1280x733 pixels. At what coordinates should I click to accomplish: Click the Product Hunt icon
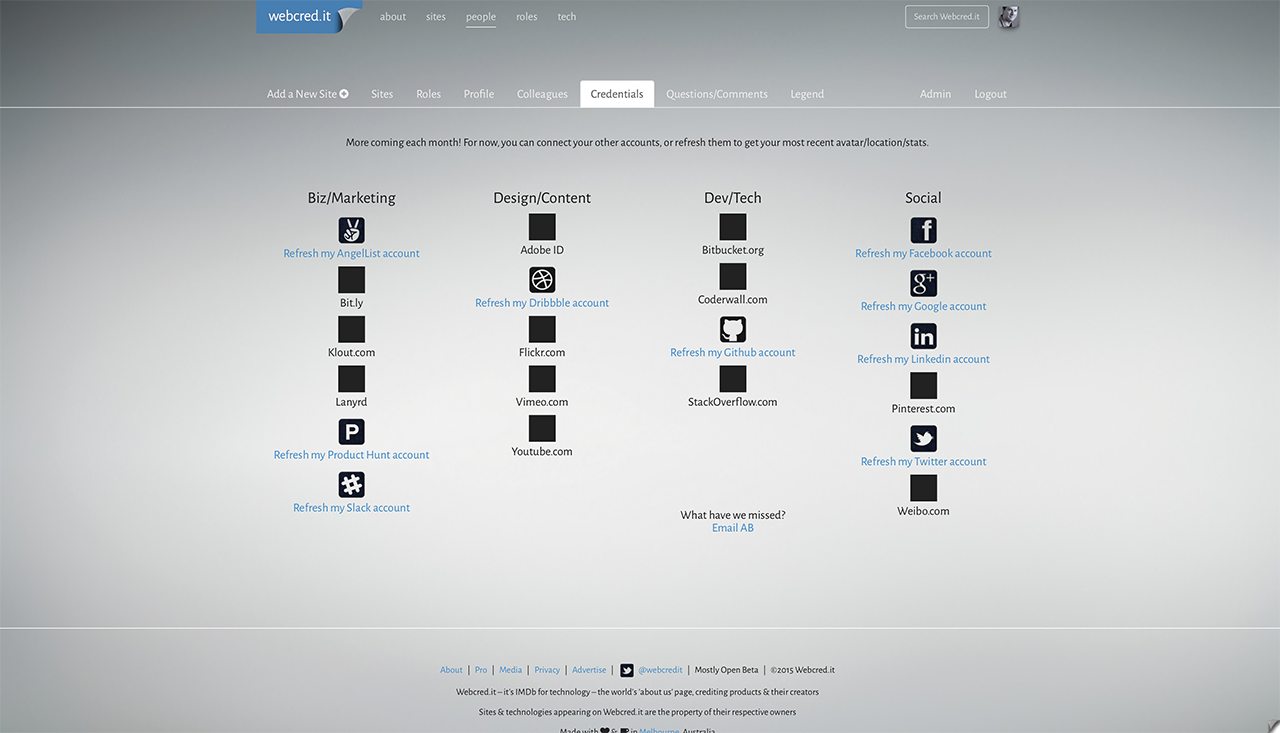[351, 430]
